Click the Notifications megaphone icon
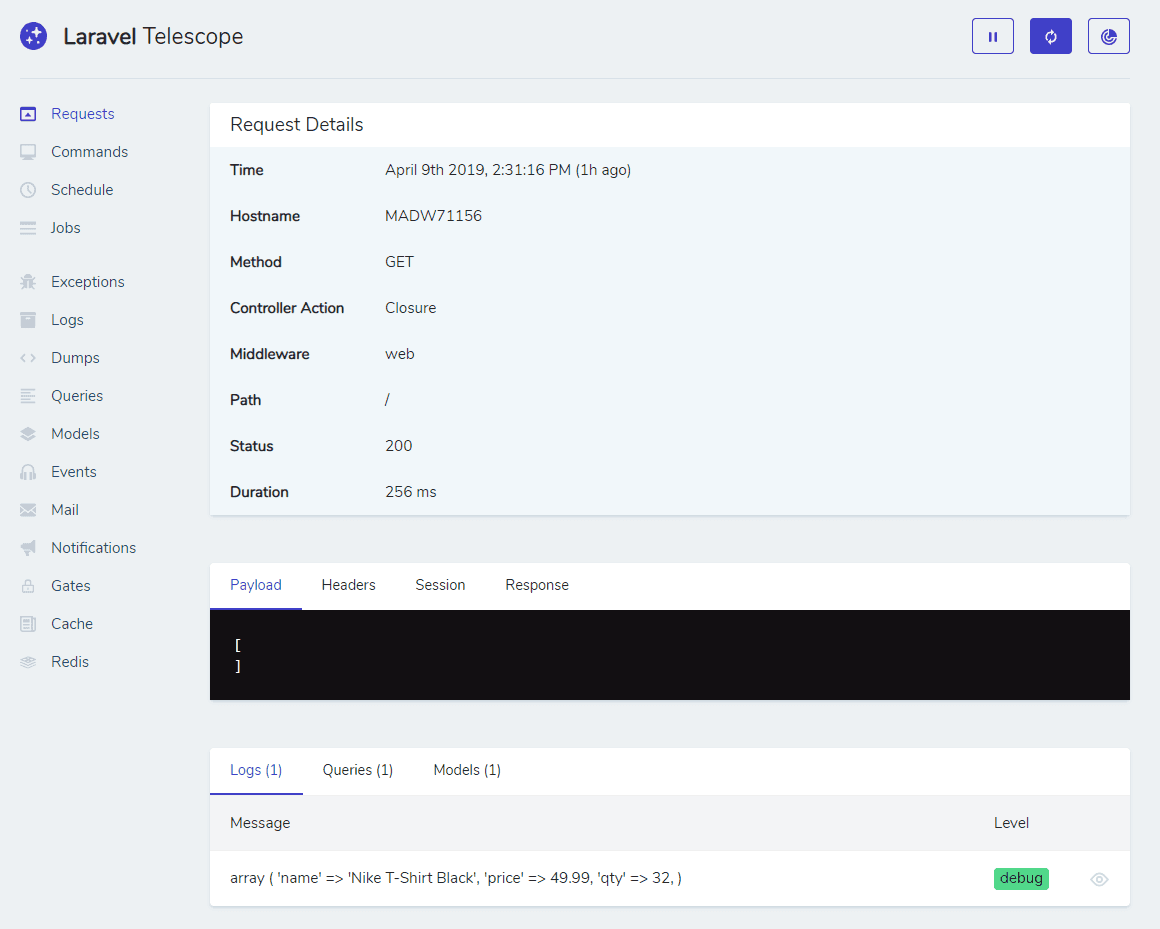 click(27, 547)
